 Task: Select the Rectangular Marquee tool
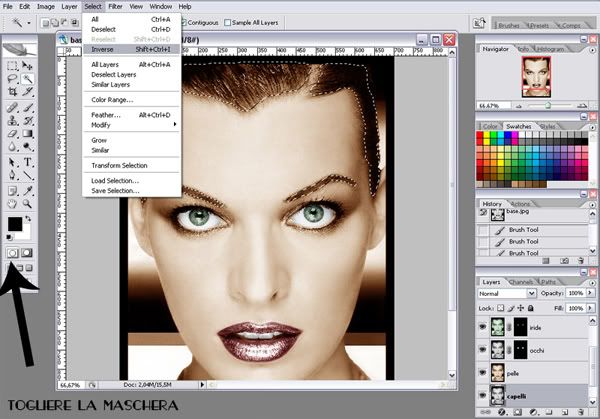click(12, 66)
